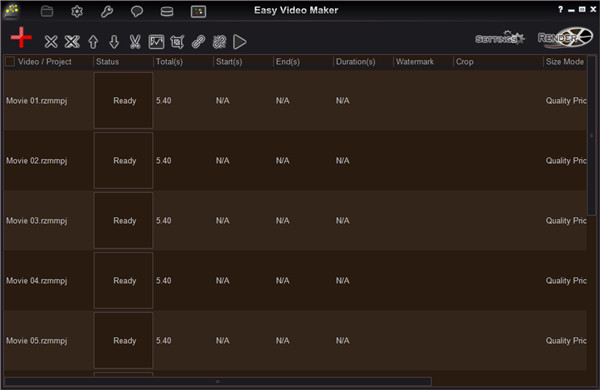Image resolution: width=600 pixels, height=390 pixels.
Task: Remove selected item with single X icon
Action: 51,42
